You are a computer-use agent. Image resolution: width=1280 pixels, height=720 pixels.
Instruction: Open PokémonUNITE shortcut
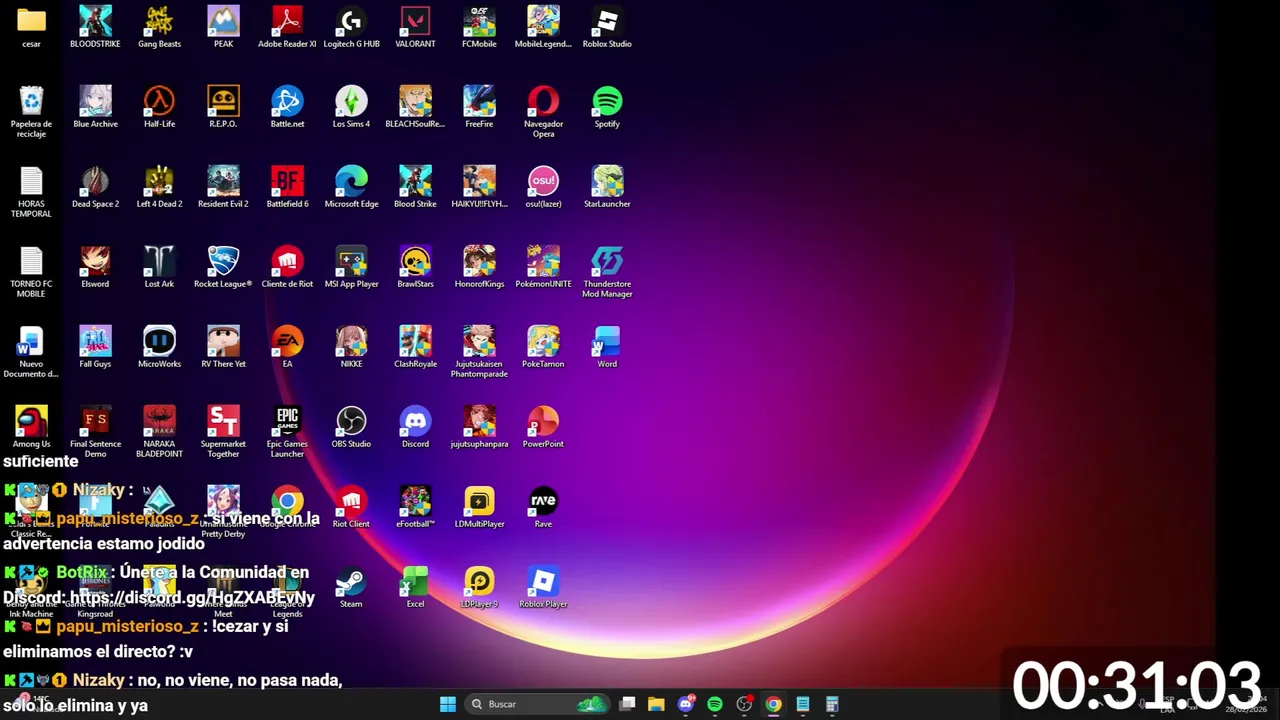tap(543, 267)
